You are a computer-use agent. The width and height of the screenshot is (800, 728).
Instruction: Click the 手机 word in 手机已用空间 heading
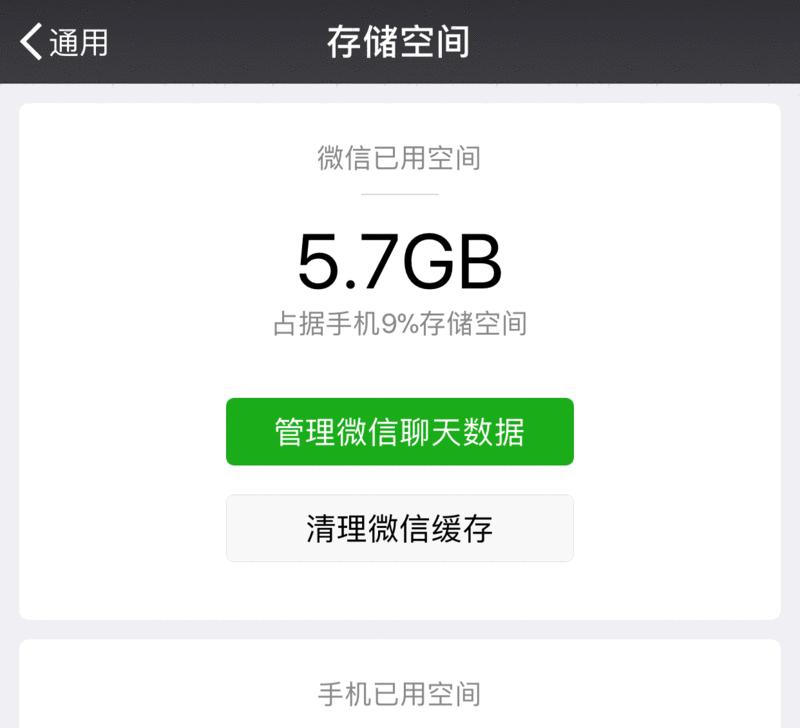pyautogui.click(x=344, y=694)
